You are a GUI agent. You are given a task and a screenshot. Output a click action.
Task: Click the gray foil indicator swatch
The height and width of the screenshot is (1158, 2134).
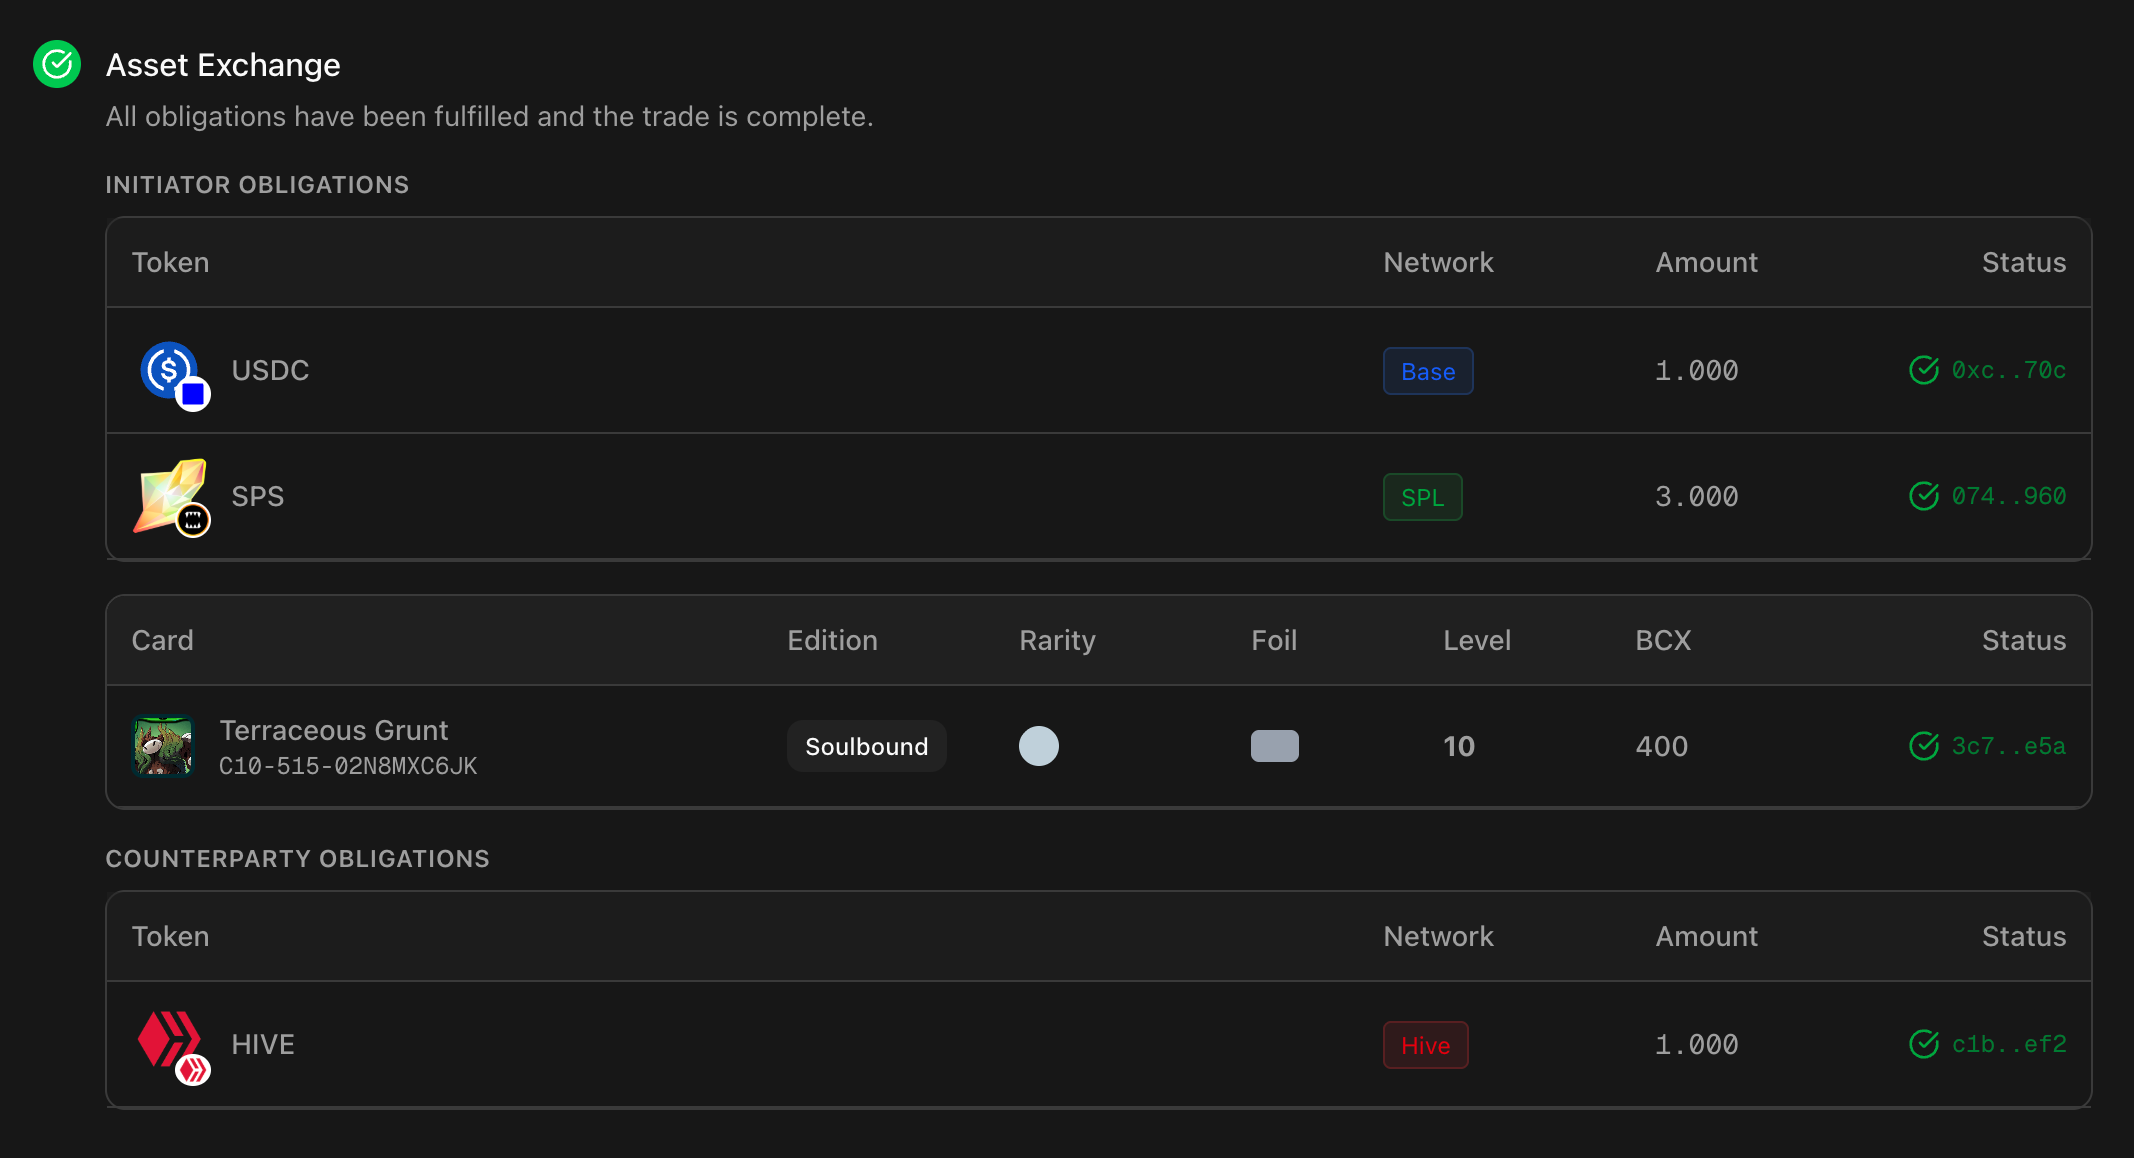point(1274,746)
